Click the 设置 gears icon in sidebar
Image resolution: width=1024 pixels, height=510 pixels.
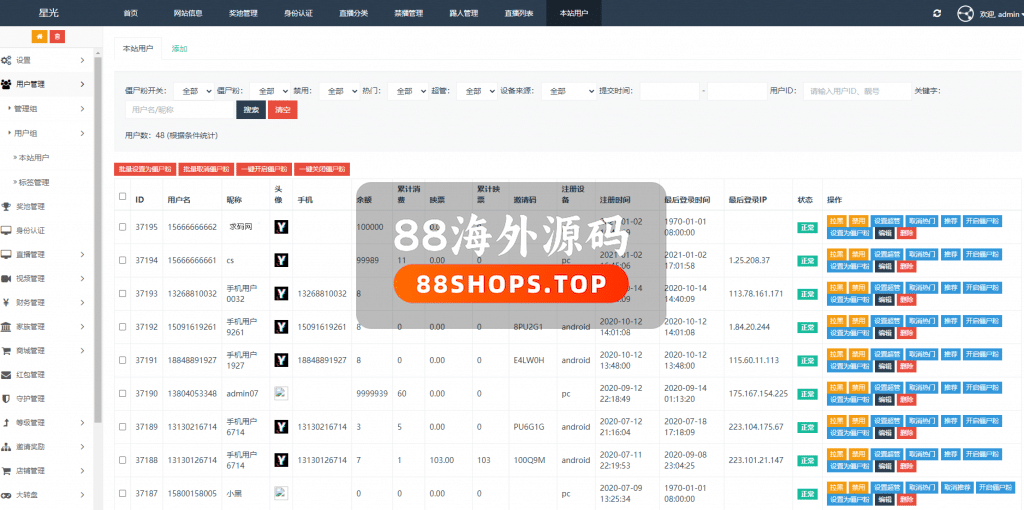[x=7, y=60]
